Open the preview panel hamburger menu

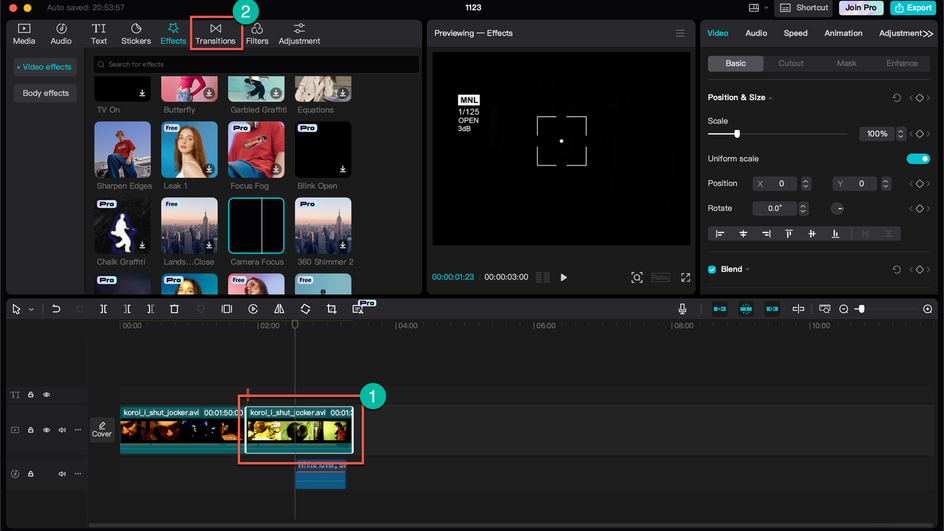click(680, 33)
